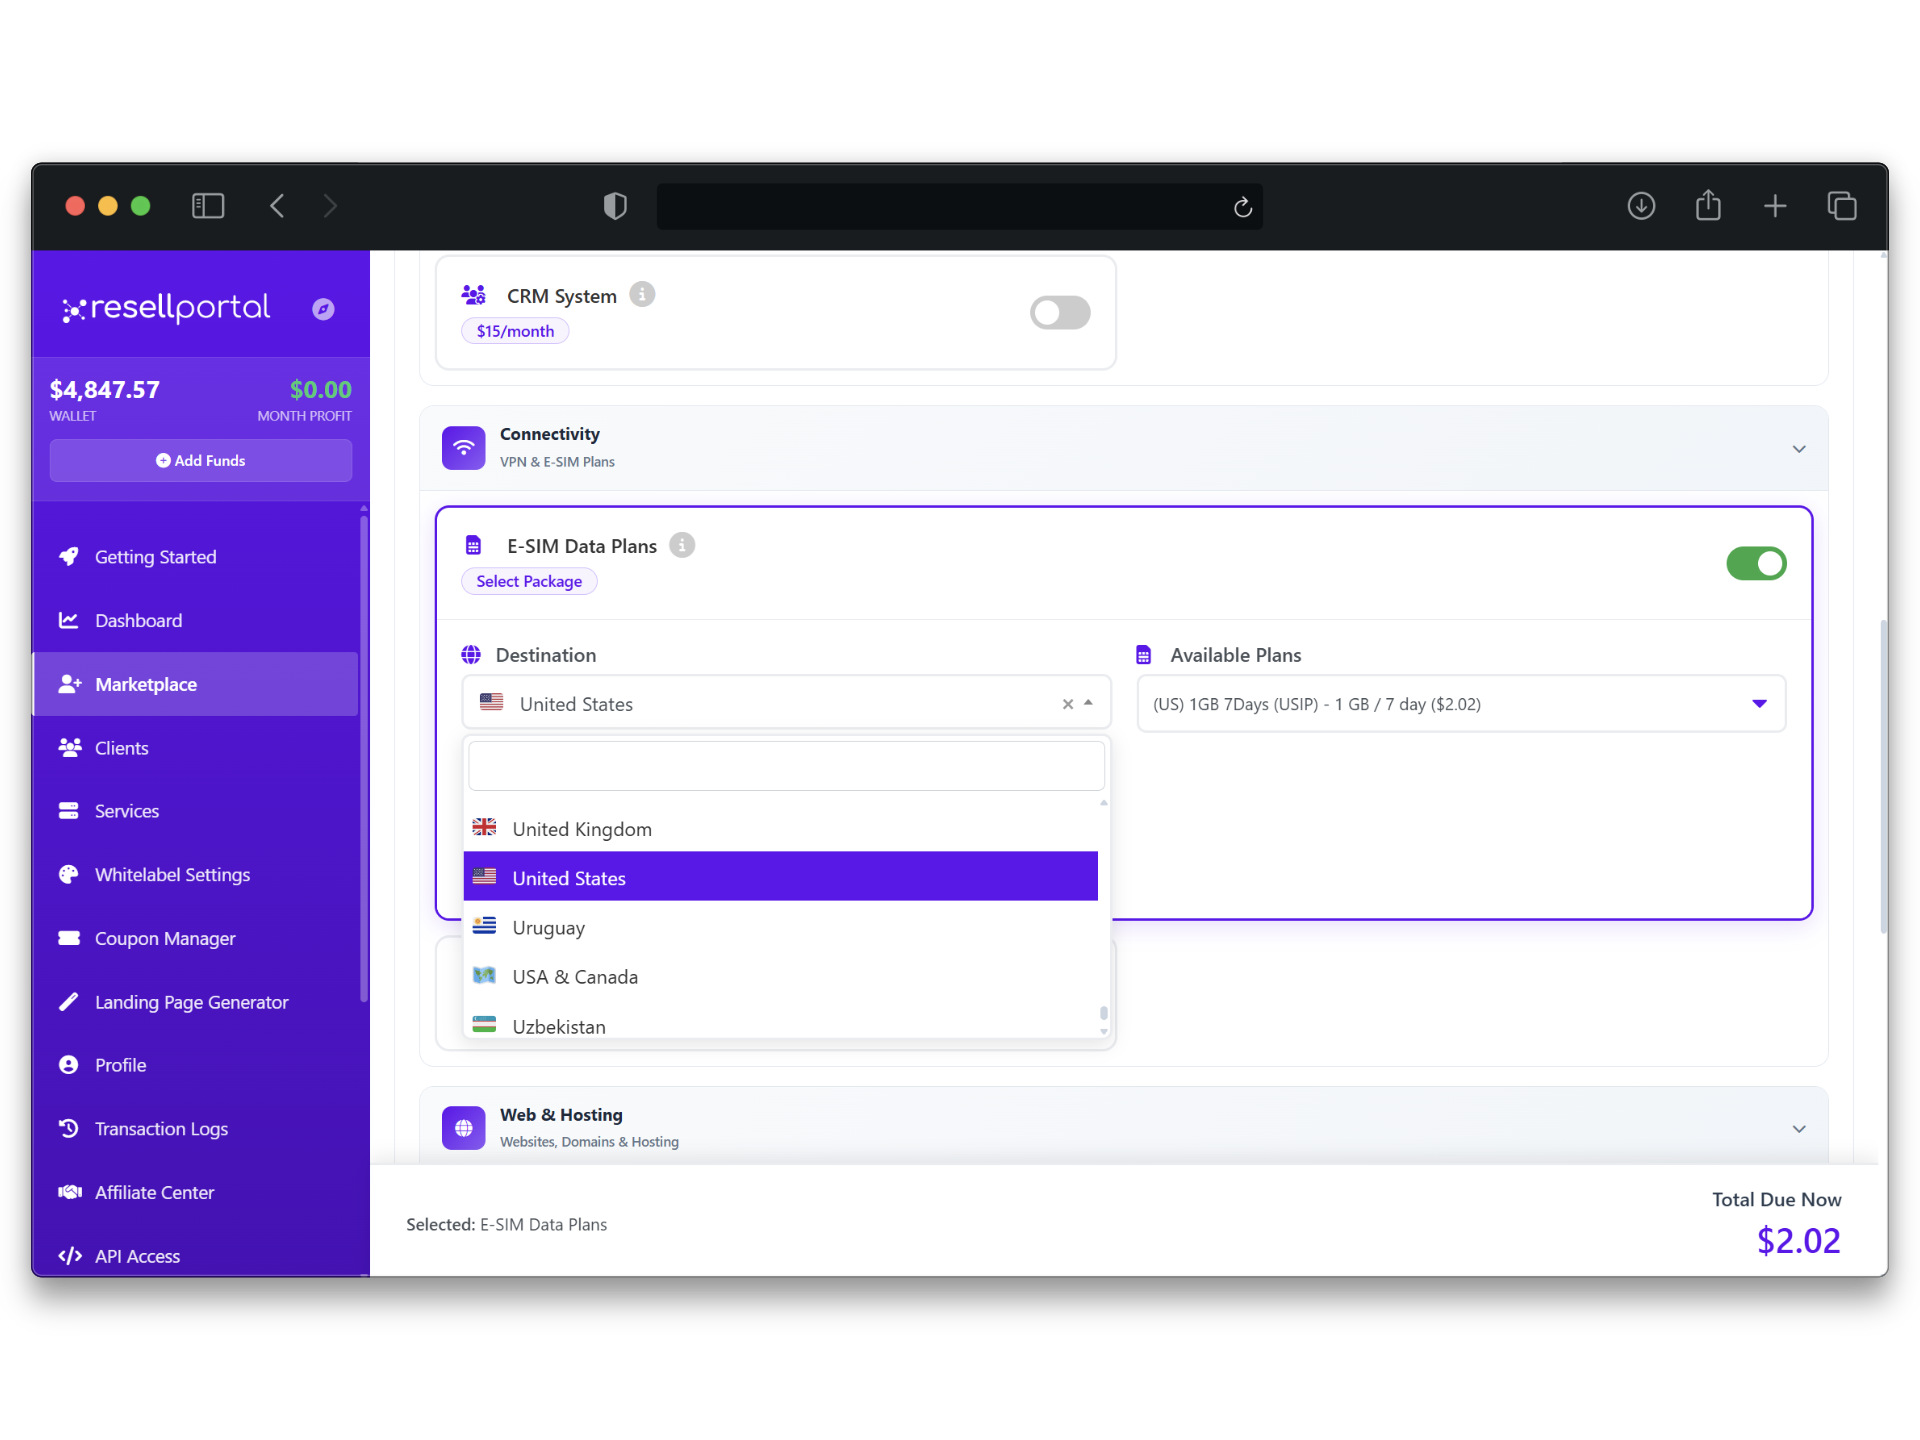The width and height of the screenshot is (1920, 1440).
Task: Open the browser downloads icon
Action: [x=1641, y=206]
